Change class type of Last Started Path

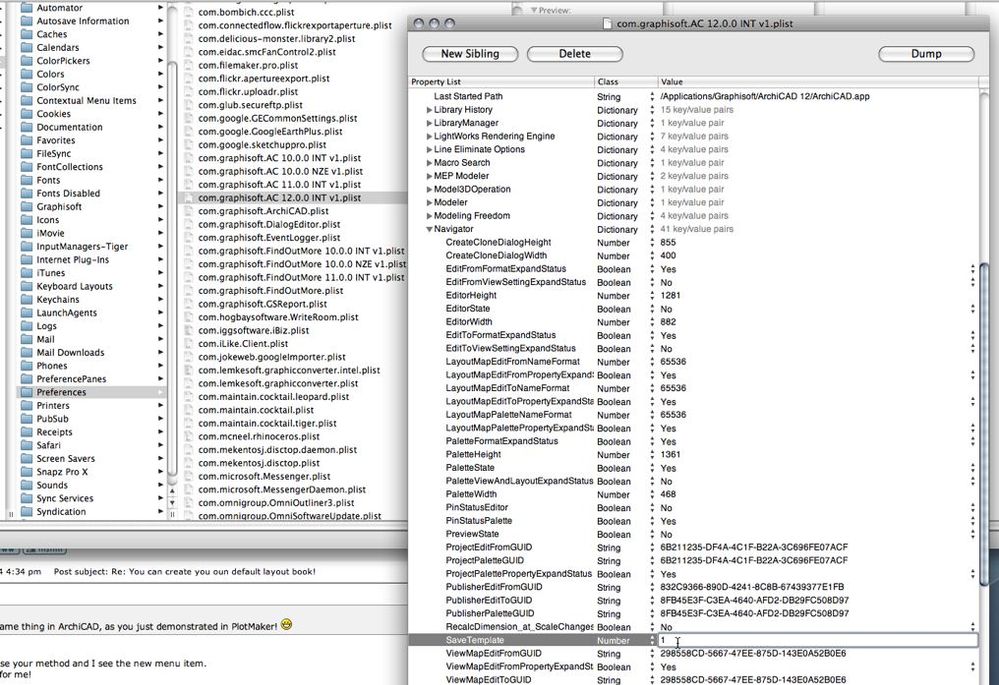pos(652,97)
